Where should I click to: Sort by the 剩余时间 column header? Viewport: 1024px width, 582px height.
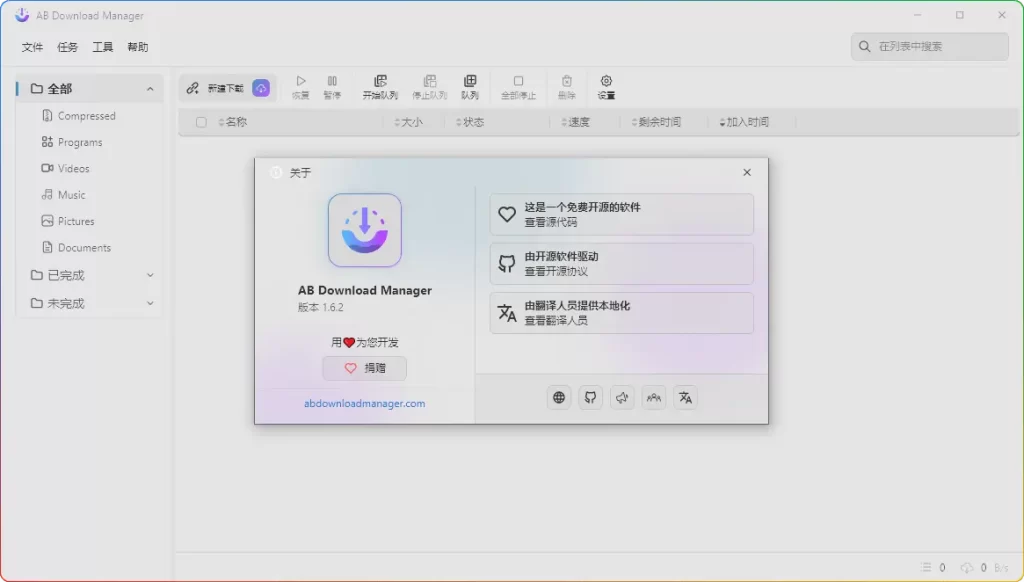pos(656,122)
